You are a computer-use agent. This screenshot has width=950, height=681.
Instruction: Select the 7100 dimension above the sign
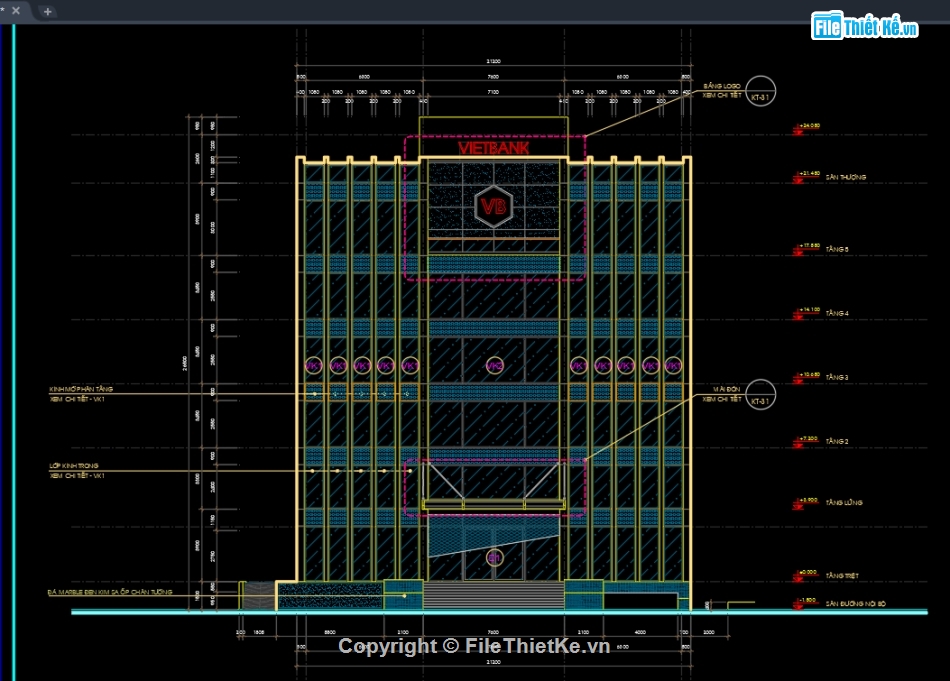coord(493,92)
